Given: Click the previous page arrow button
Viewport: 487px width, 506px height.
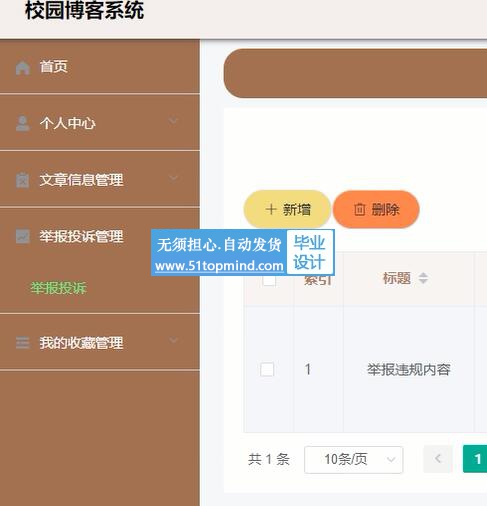Looking at the screenshot, I should (438, 459).
